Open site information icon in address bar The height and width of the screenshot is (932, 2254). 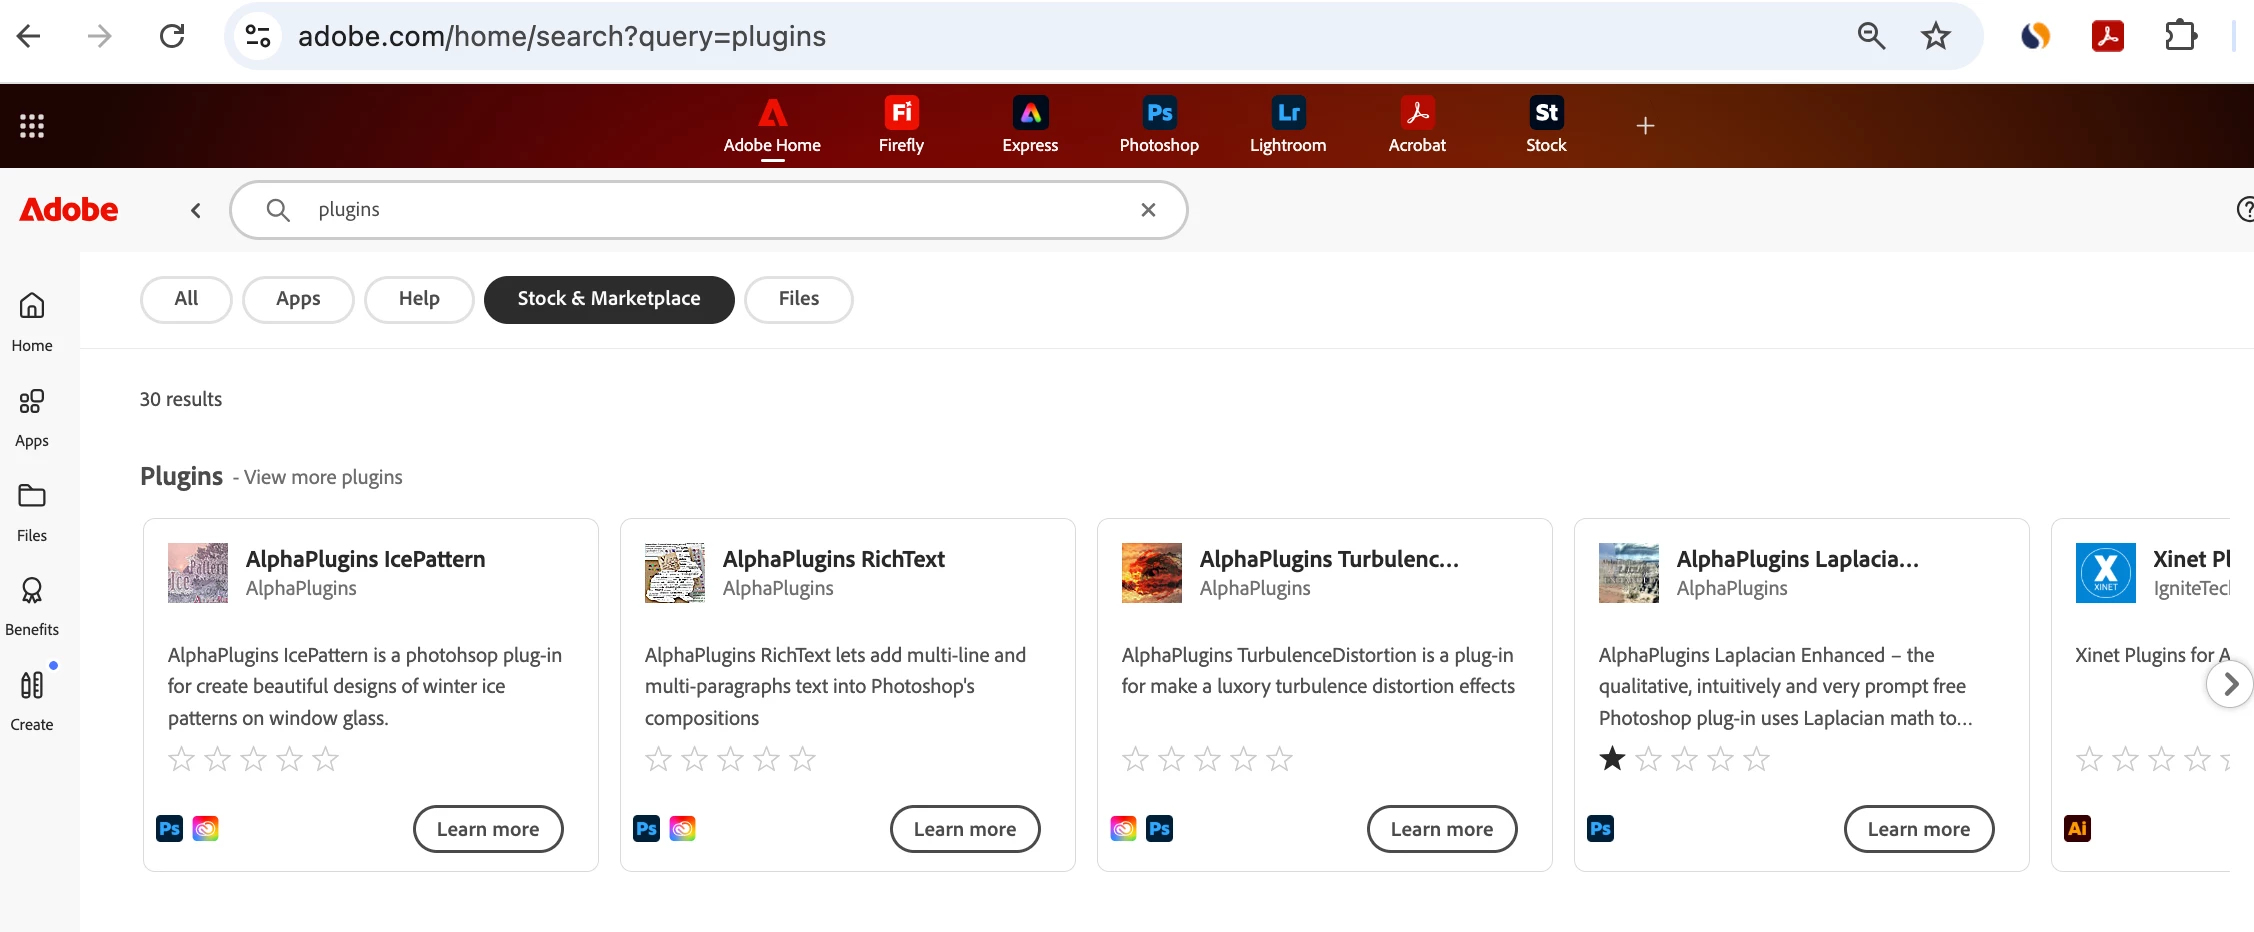coord(258,37)
